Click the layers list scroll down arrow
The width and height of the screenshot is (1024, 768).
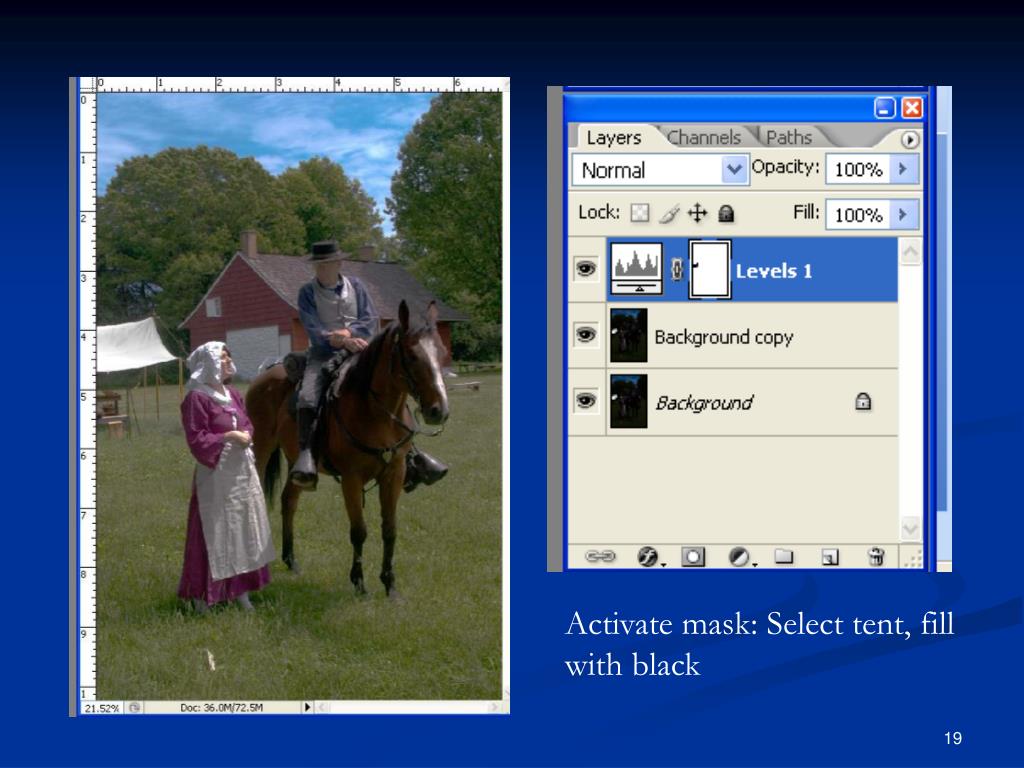pos(910,527)
